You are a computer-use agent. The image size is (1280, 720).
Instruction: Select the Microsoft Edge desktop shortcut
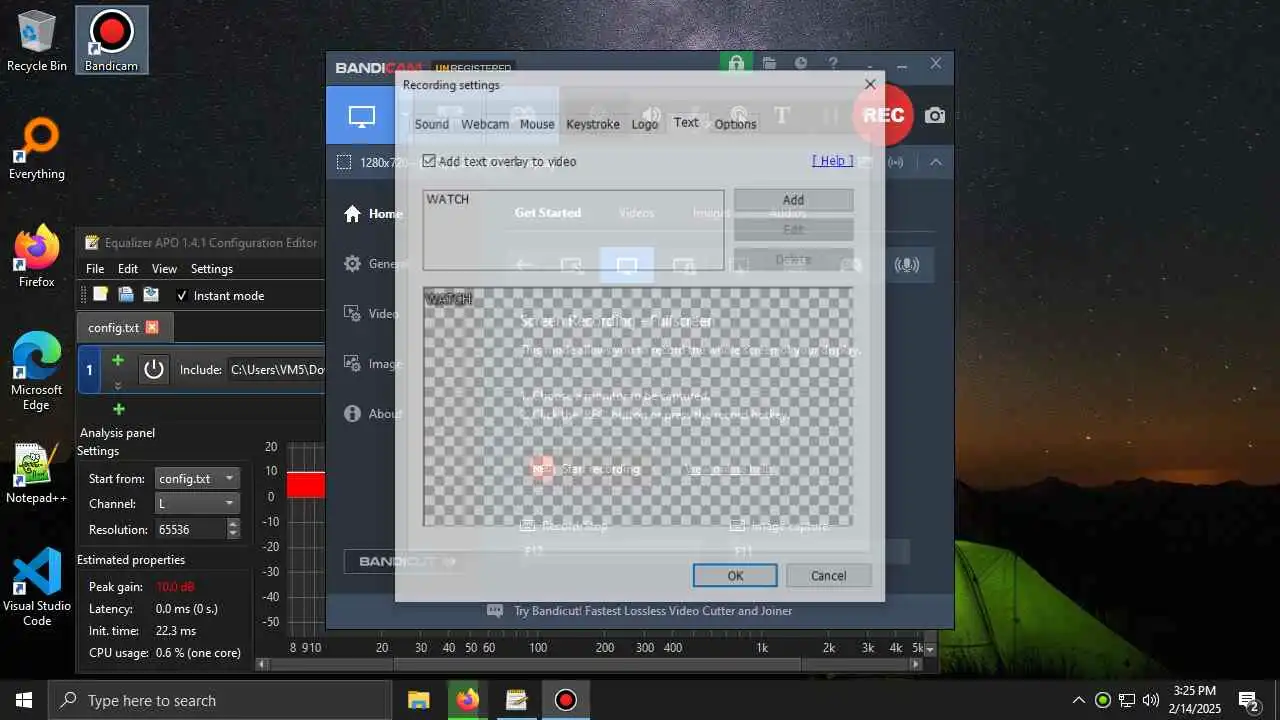[x=37, y=372]
